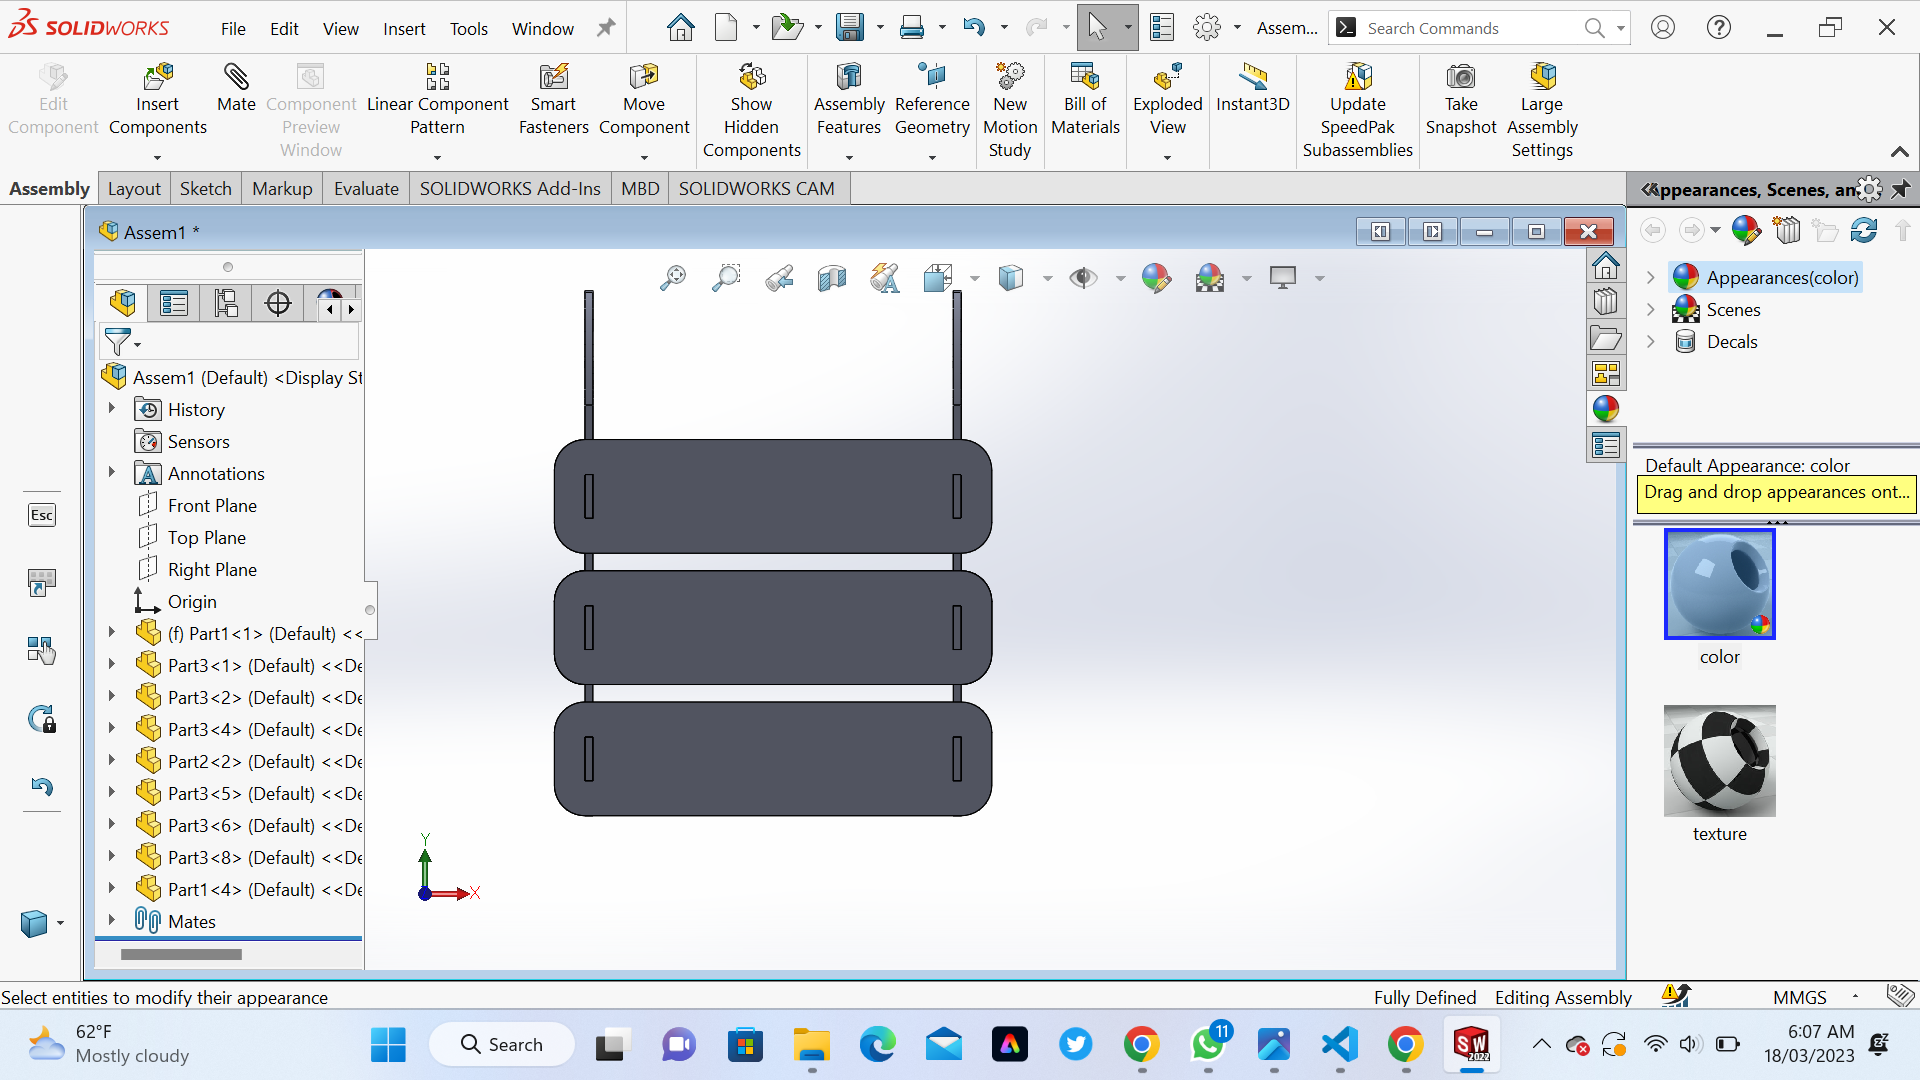
Task: Open SOLIDWORKS Add-Ins tab
Action: click(x=510, y=189)
